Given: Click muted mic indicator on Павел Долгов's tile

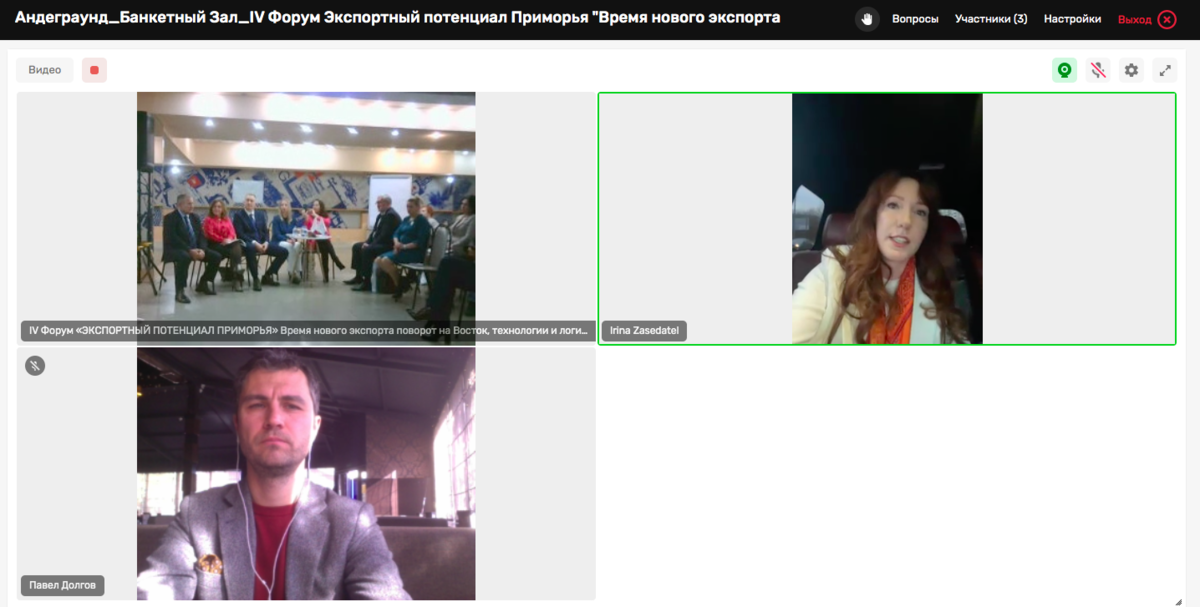Looking at the screenshot, I should click(35, 366).
